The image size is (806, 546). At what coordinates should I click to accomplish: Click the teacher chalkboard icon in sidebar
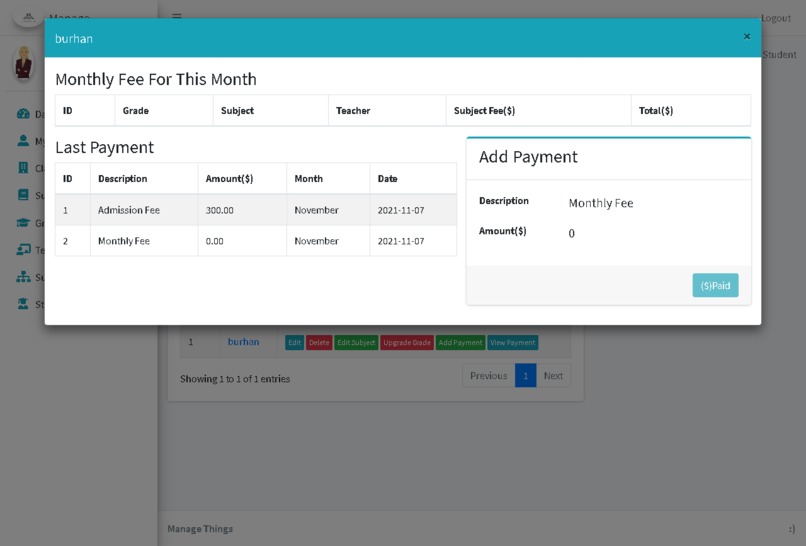(x=23, y=250)
